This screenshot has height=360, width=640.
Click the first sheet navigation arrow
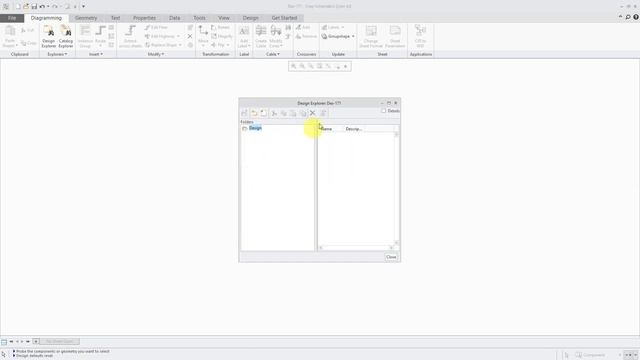tap(11, 341)
